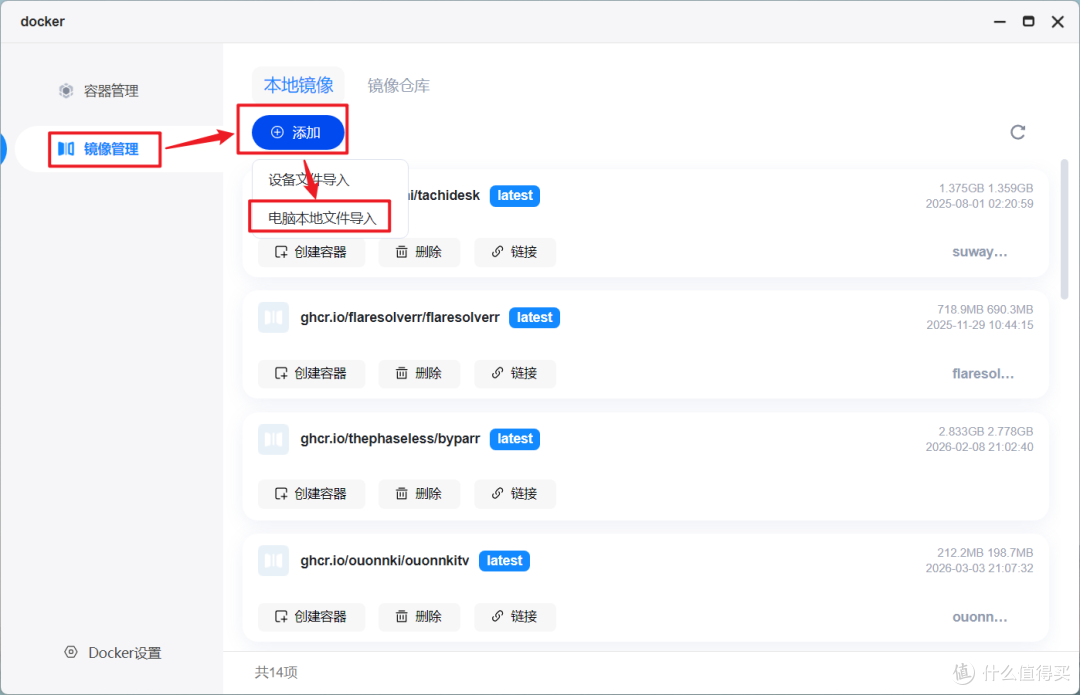Click the image list vertical scrollbar
The width and height of the screenshot is (1080, 695).
click(1064, 229)
